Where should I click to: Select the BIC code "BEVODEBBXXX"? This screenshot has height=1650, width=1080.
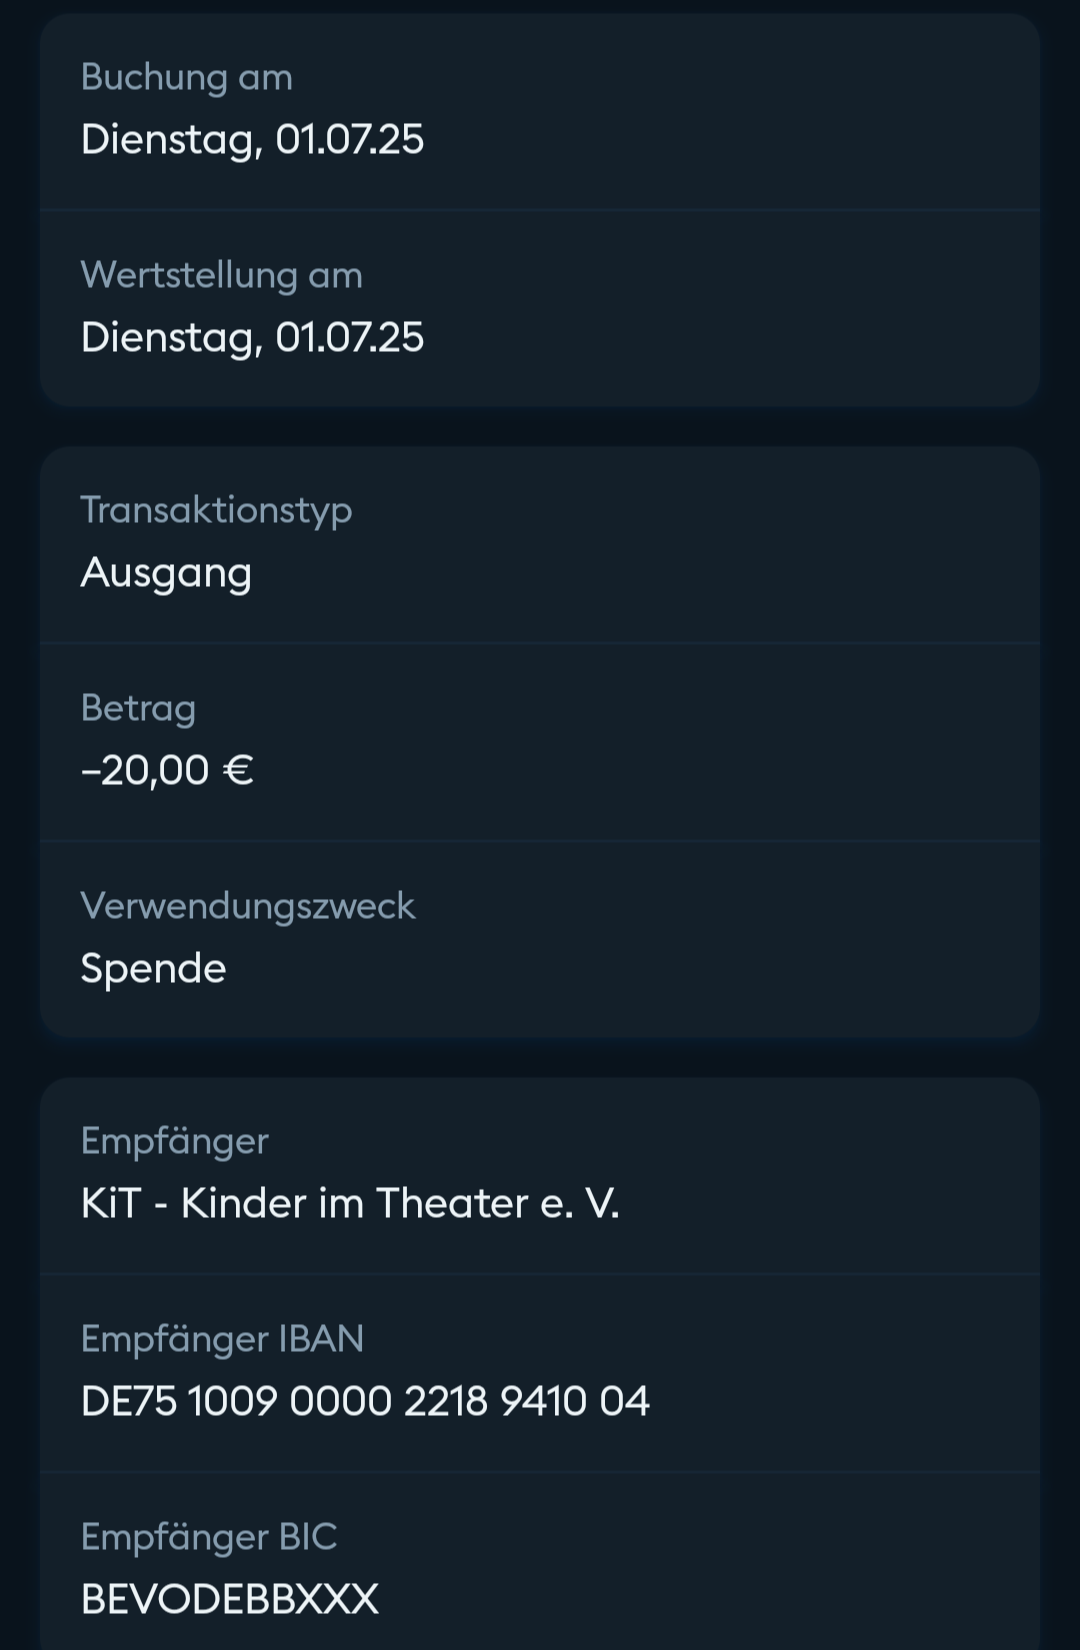[230, 1599]
